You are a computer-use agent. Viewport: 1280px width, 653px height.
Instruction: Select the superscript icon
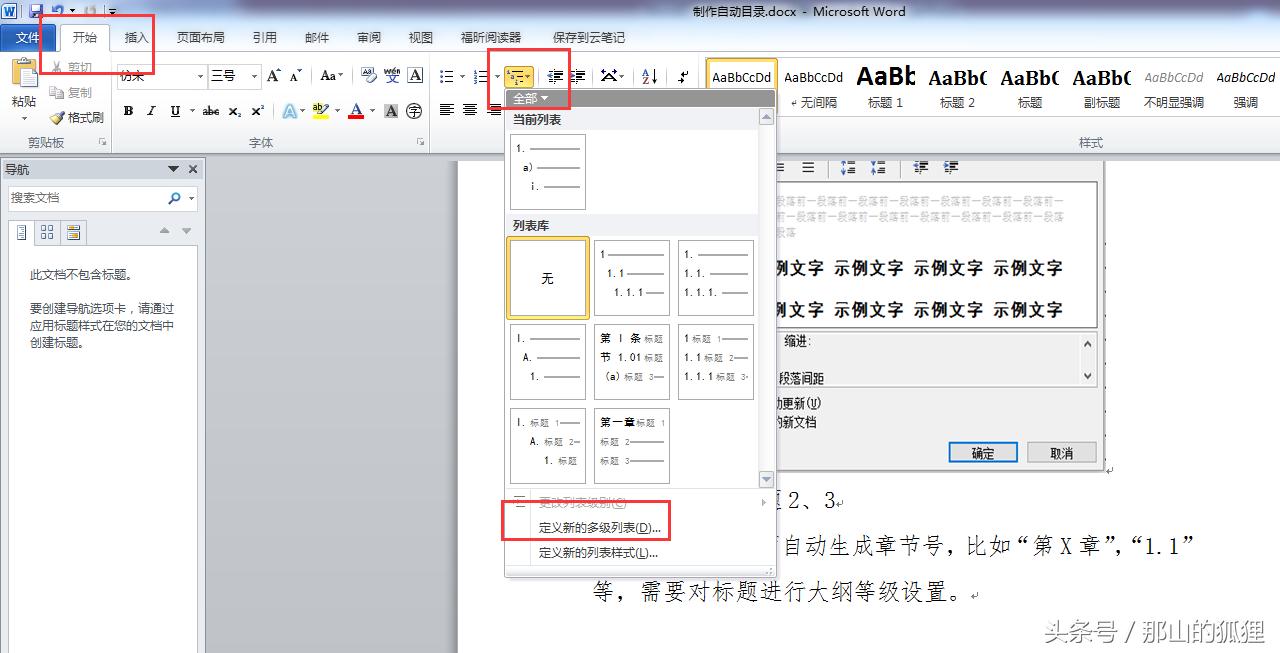click(258, 110)
